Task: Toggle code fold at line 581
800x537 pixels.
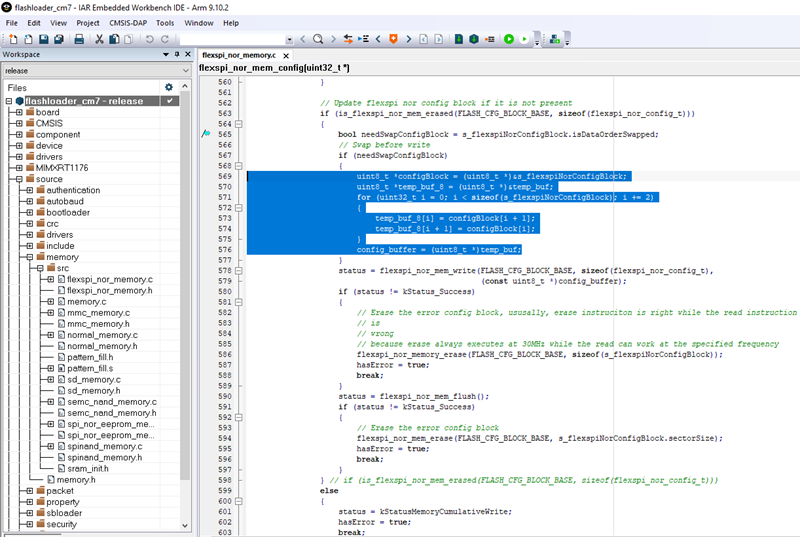Action: click(x=238, y=302)
